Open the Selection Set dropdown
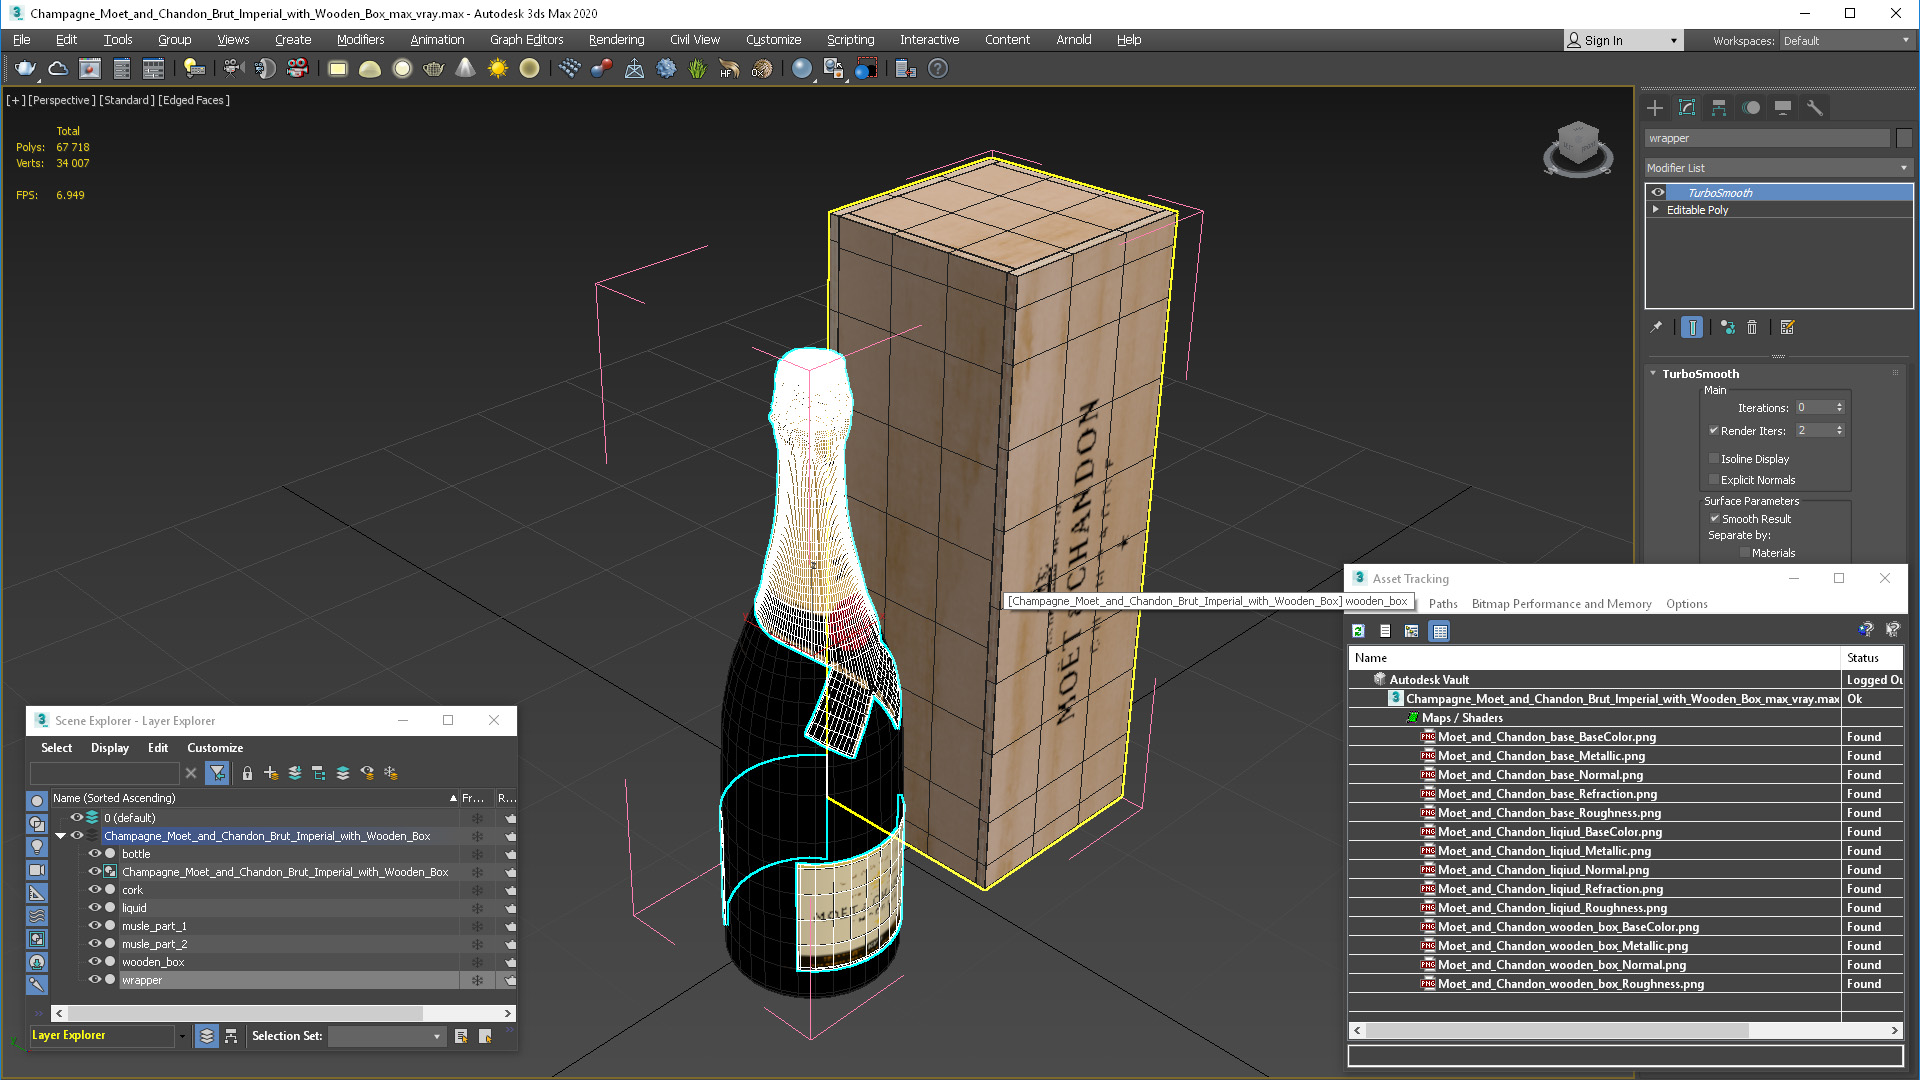This screenshot has height=1080, width=1920. (x=386, y=1036)
